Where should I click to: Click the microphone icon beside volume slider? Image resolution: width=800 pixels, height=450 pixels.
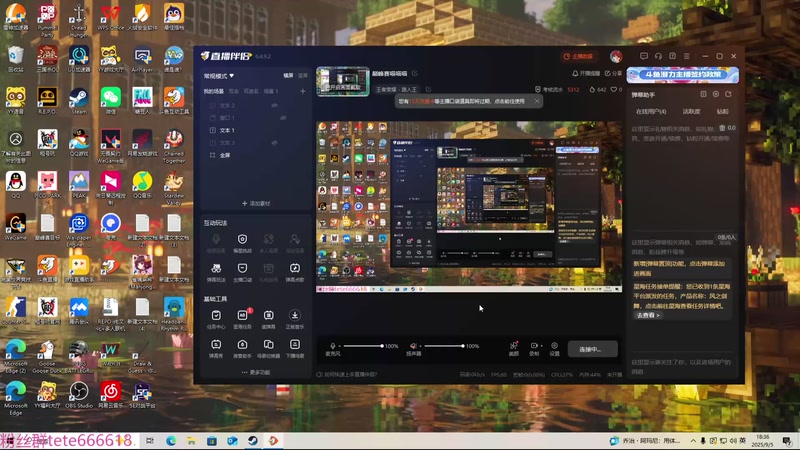pos(333,346)
